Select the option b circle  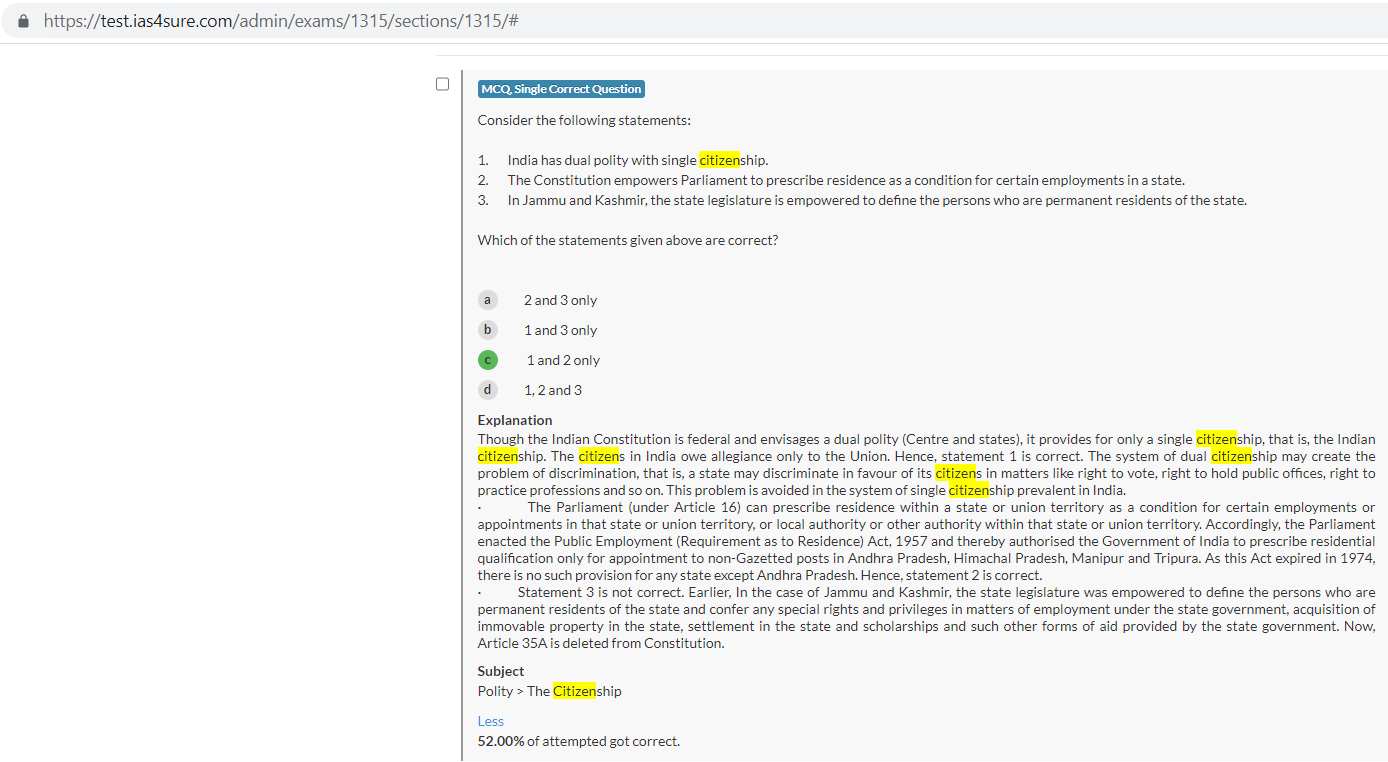(487, 330)
